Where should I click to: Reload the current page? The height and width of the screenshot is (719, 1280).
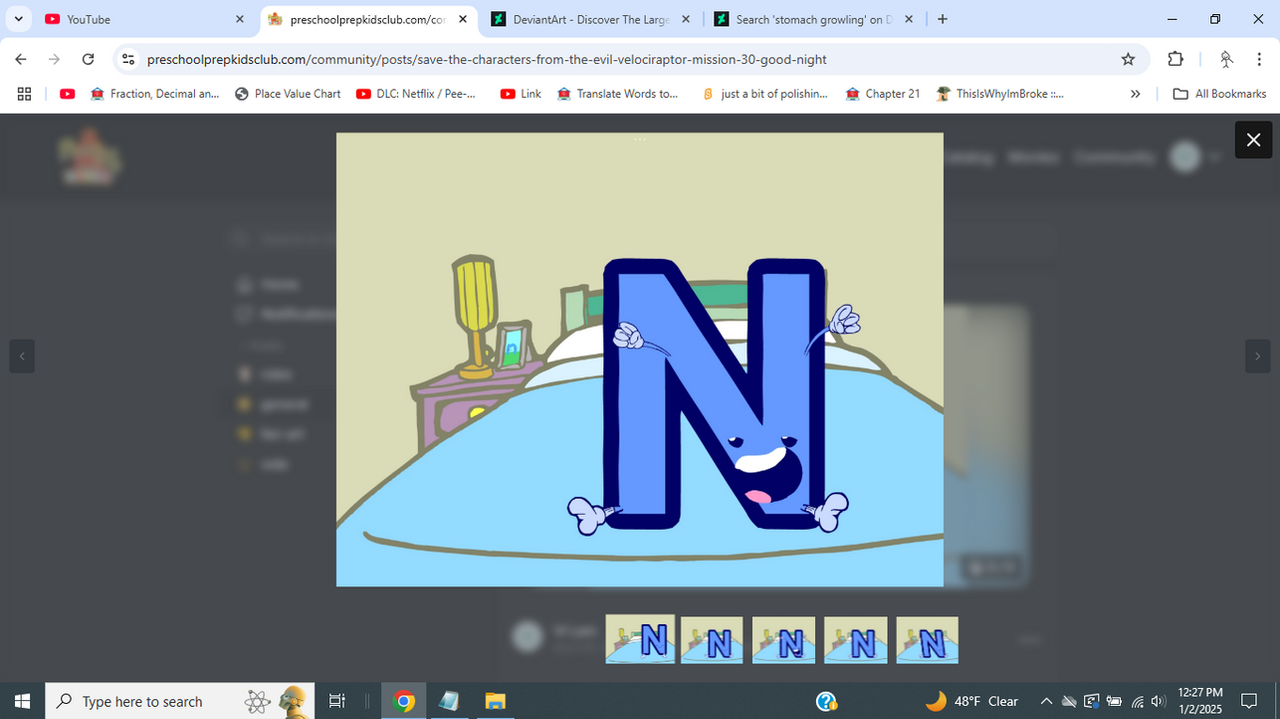pos(88,59)
